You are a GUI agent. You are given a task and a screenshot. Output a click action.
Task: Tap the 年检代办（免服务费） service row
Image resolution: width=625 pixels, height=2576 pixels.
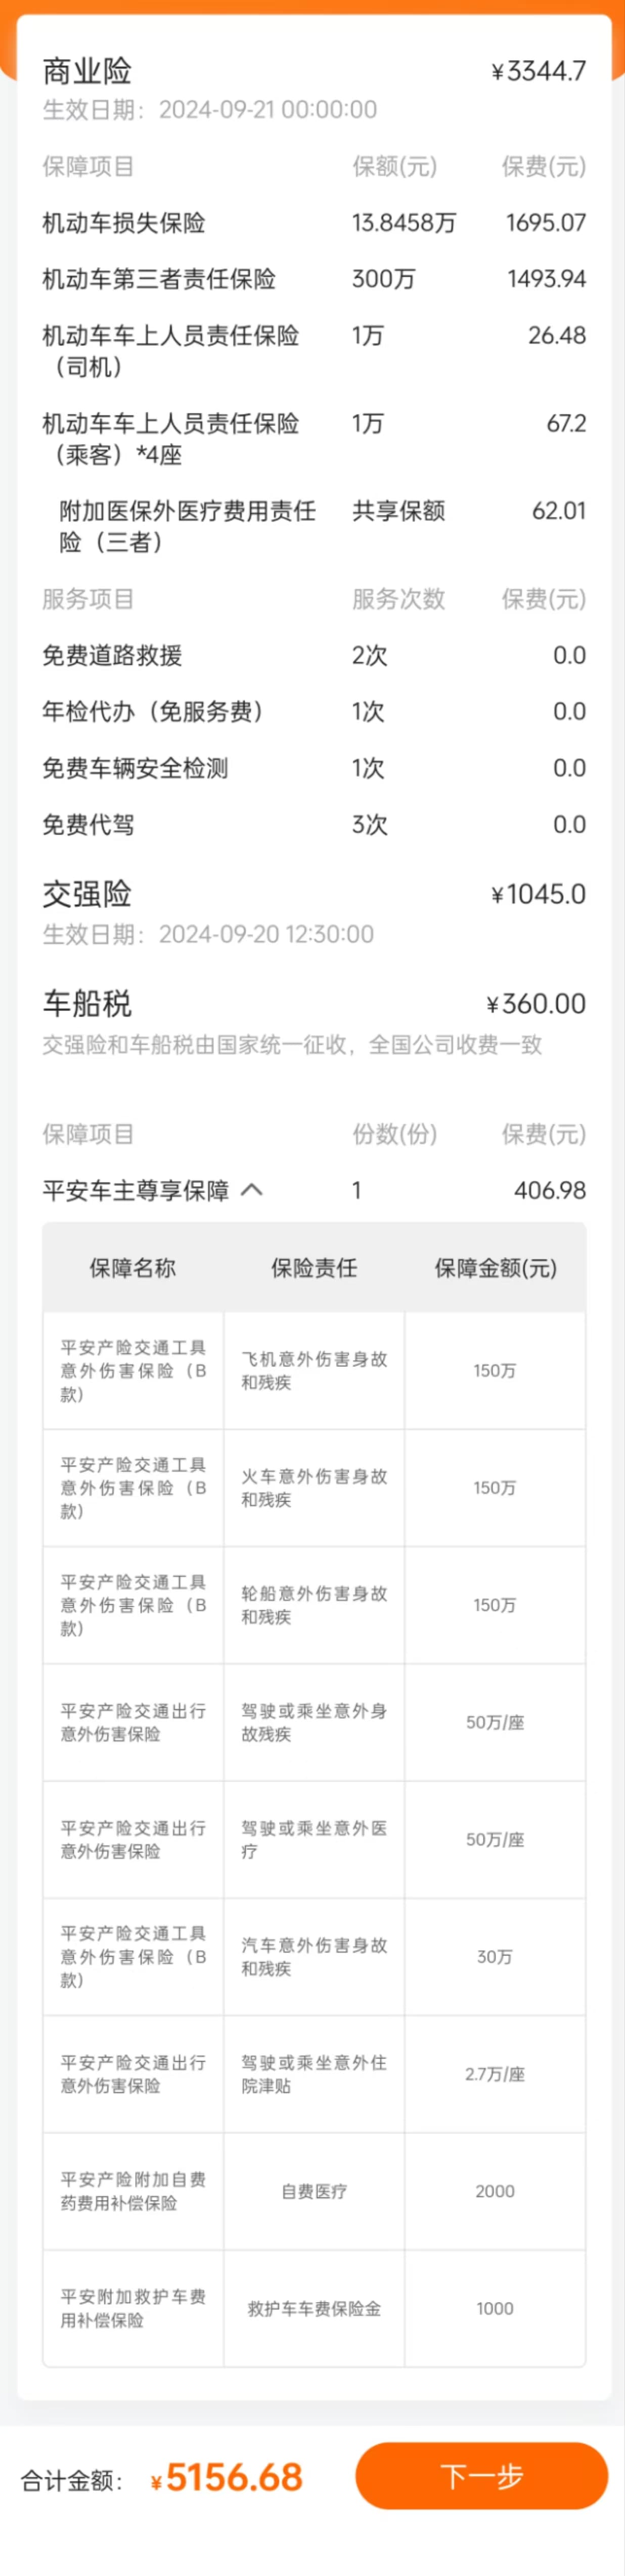coord(314,711)
